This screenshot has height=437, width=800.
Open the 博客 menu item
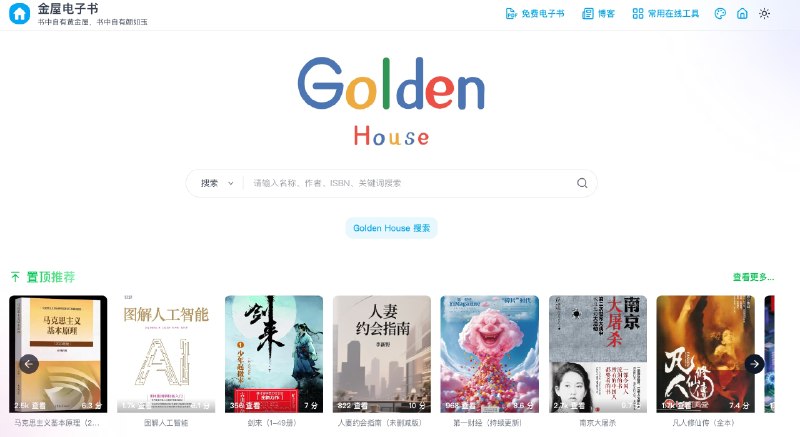598,14
